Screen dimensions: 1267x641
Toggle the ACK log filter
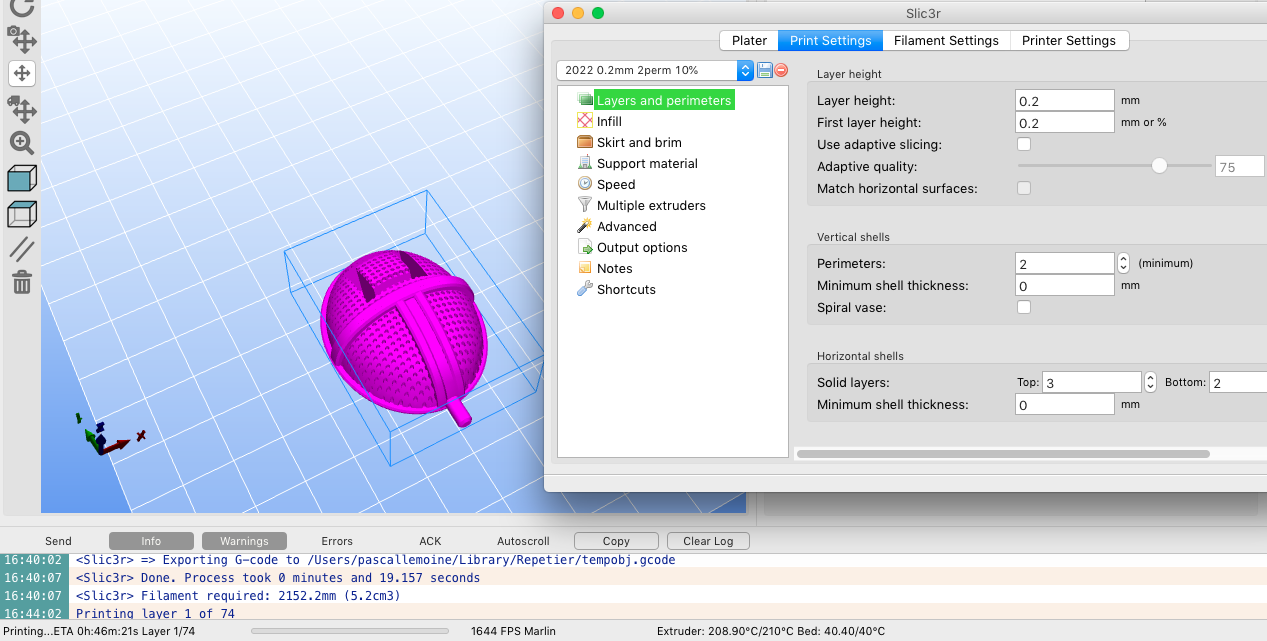430,541
